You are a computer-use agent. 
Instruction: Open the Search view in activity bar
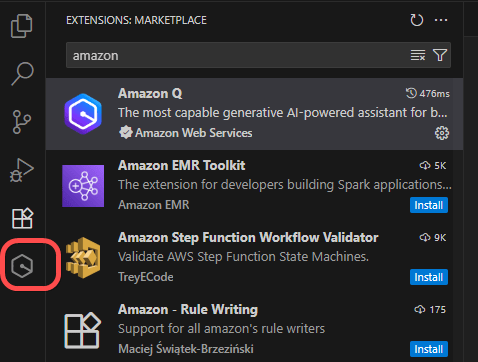click(x=22, y=74)
